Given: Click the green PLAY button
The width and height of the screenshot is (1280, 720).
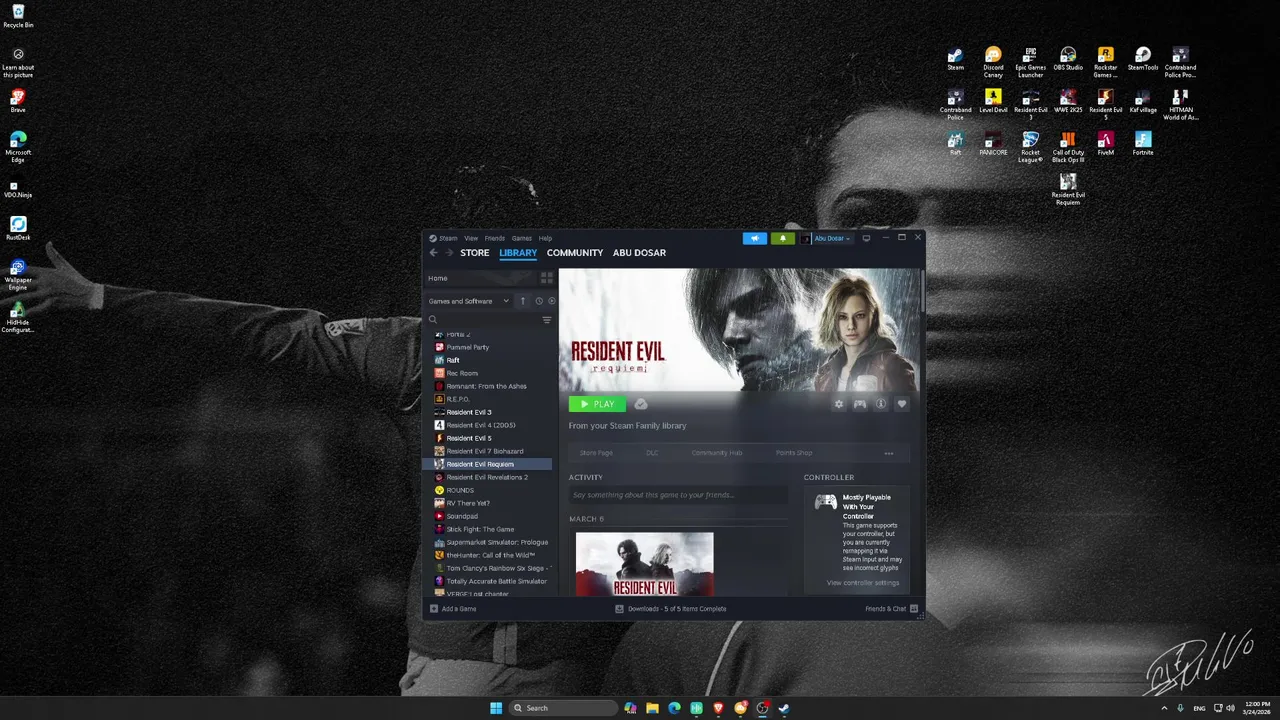Looking at the screenshot, I should 598,404.
